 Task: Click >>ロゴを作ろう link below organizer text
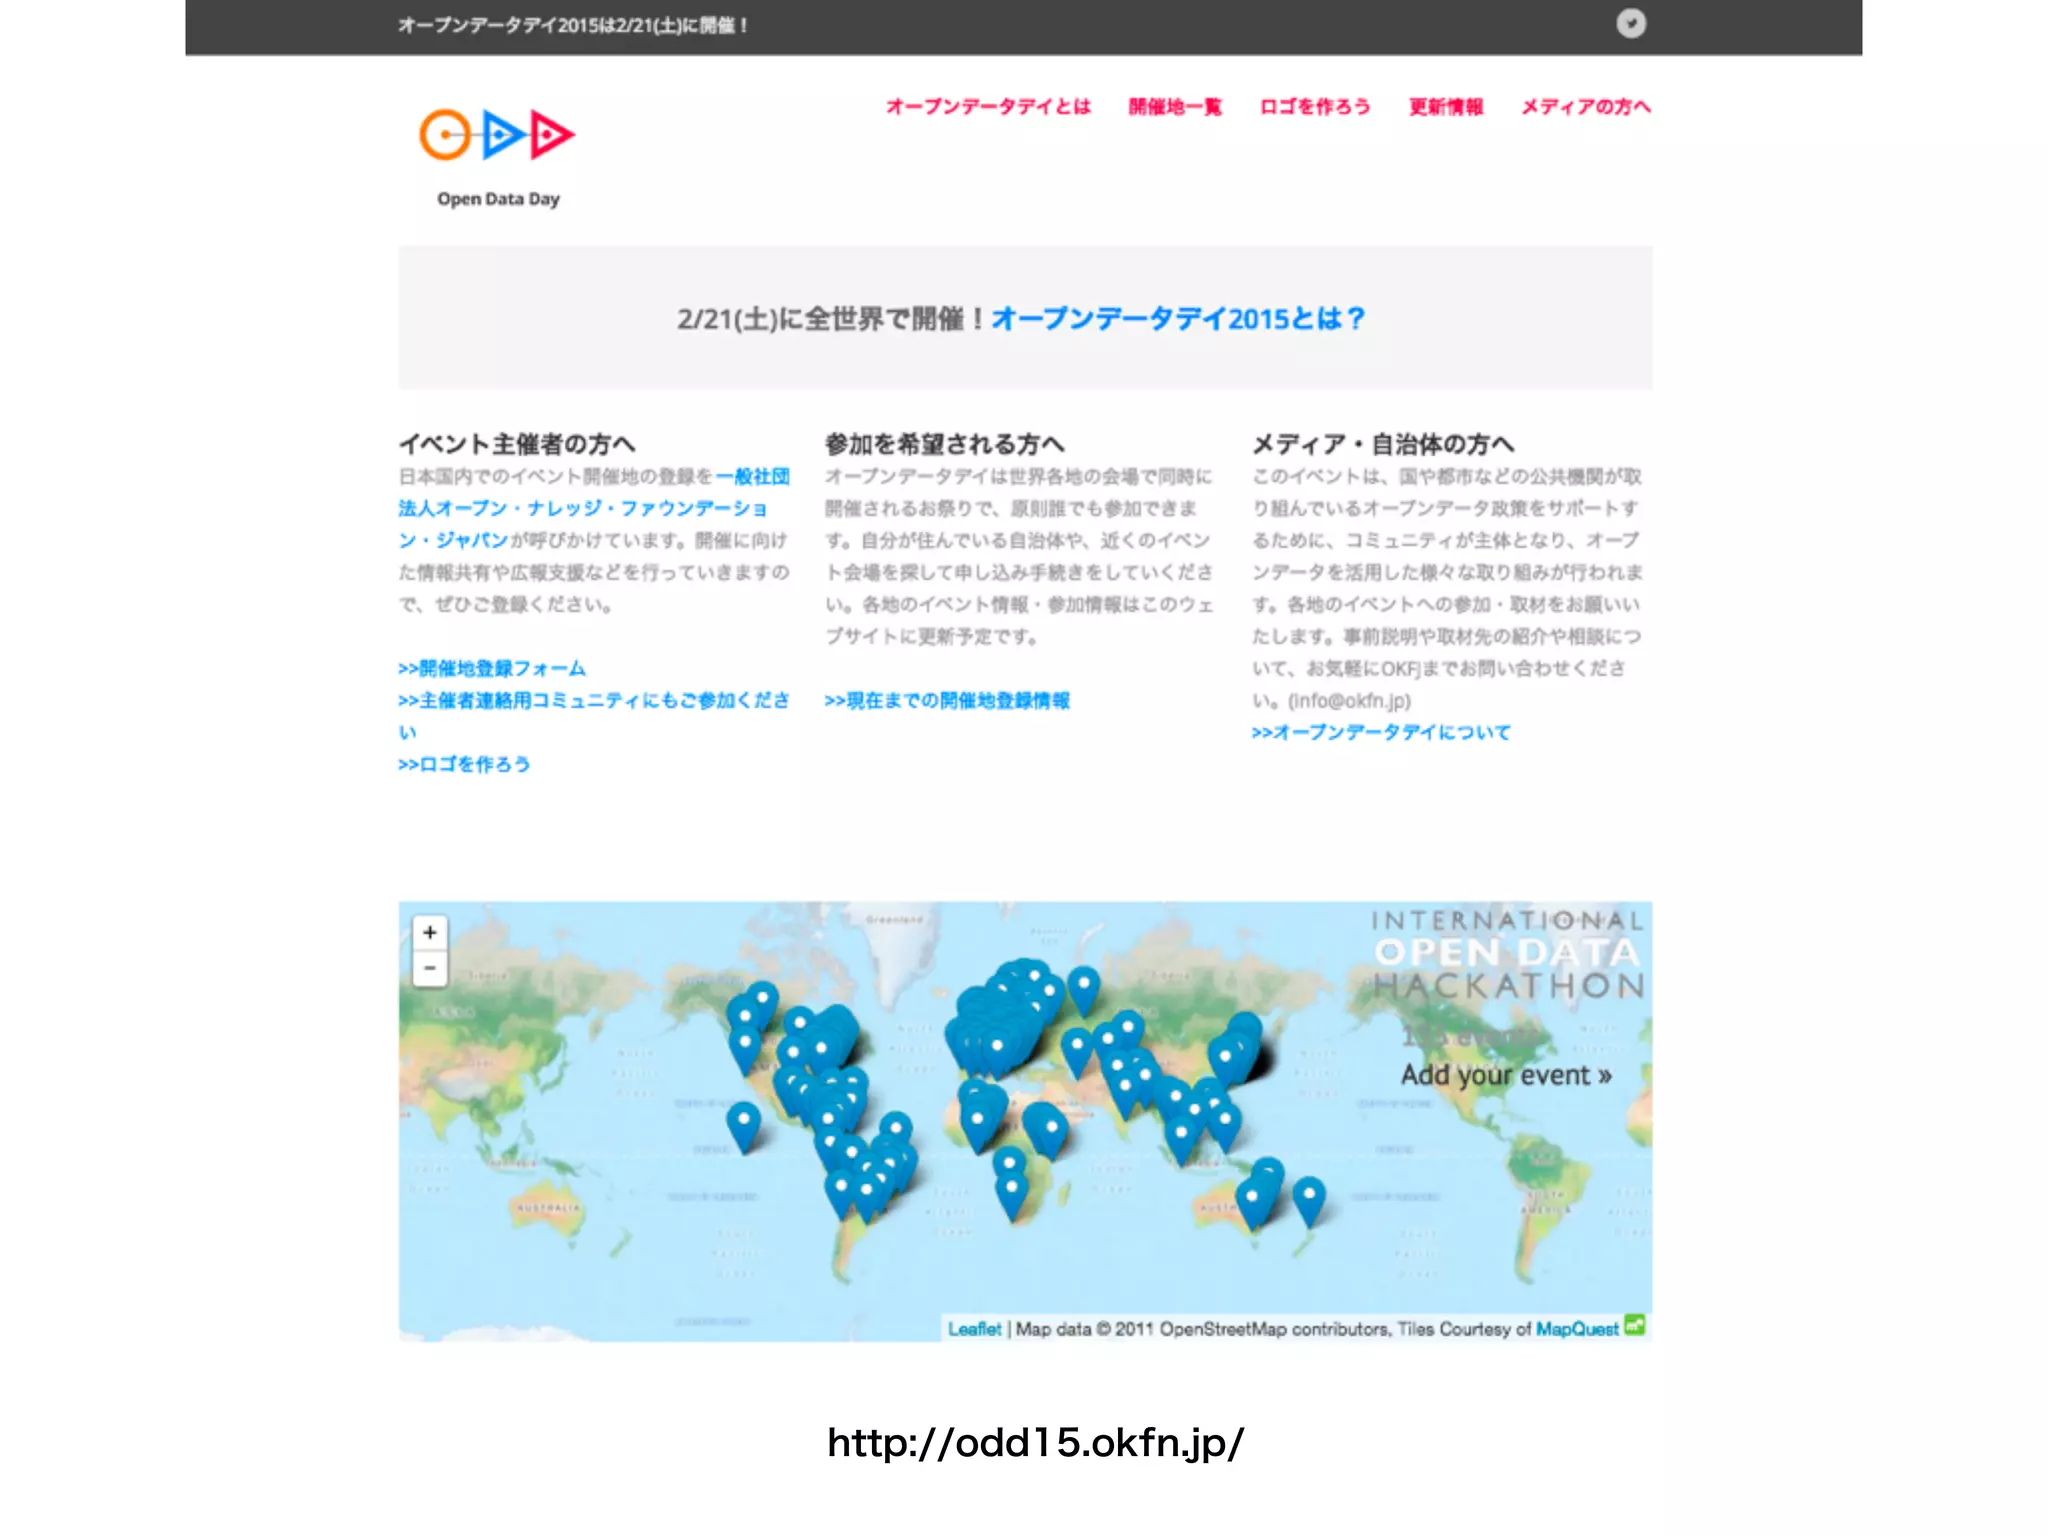(x=464, y=764)
